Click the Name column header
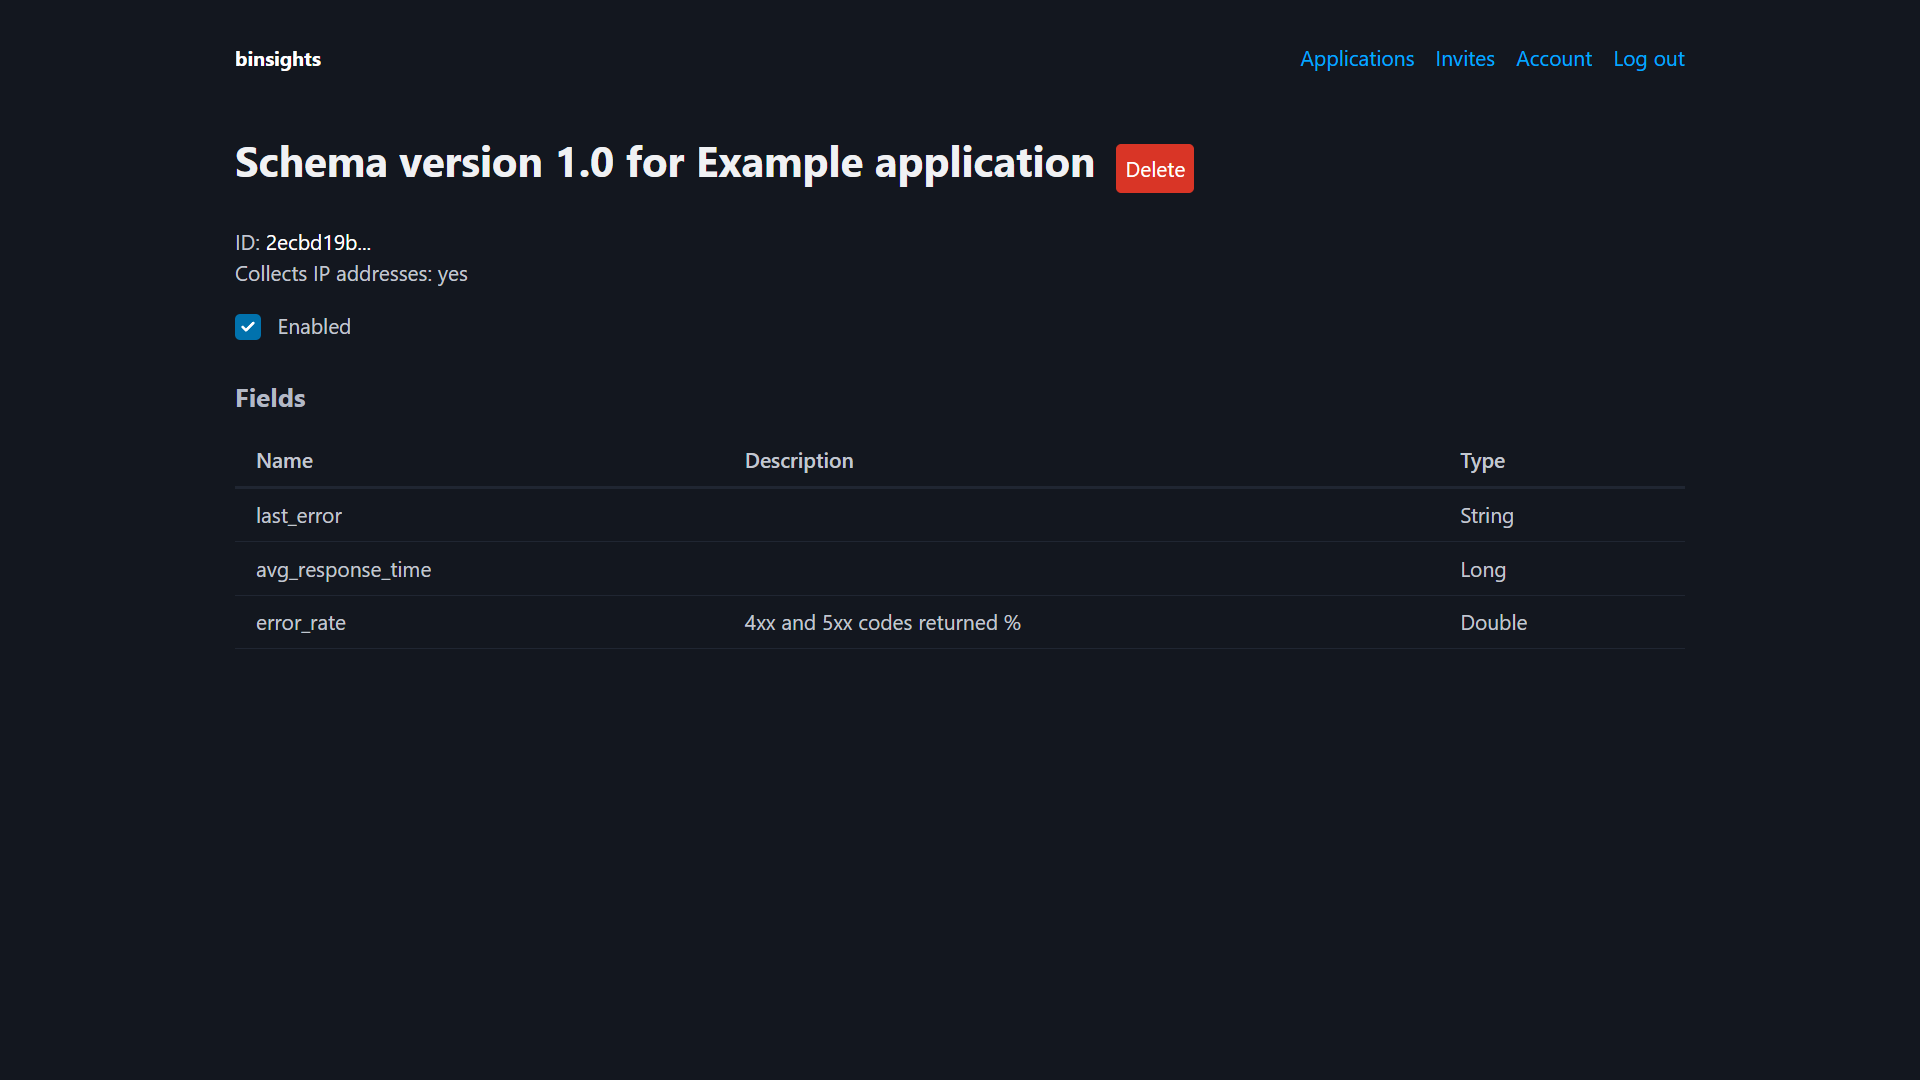1920x1080 pixels. [x=284, y=460]
